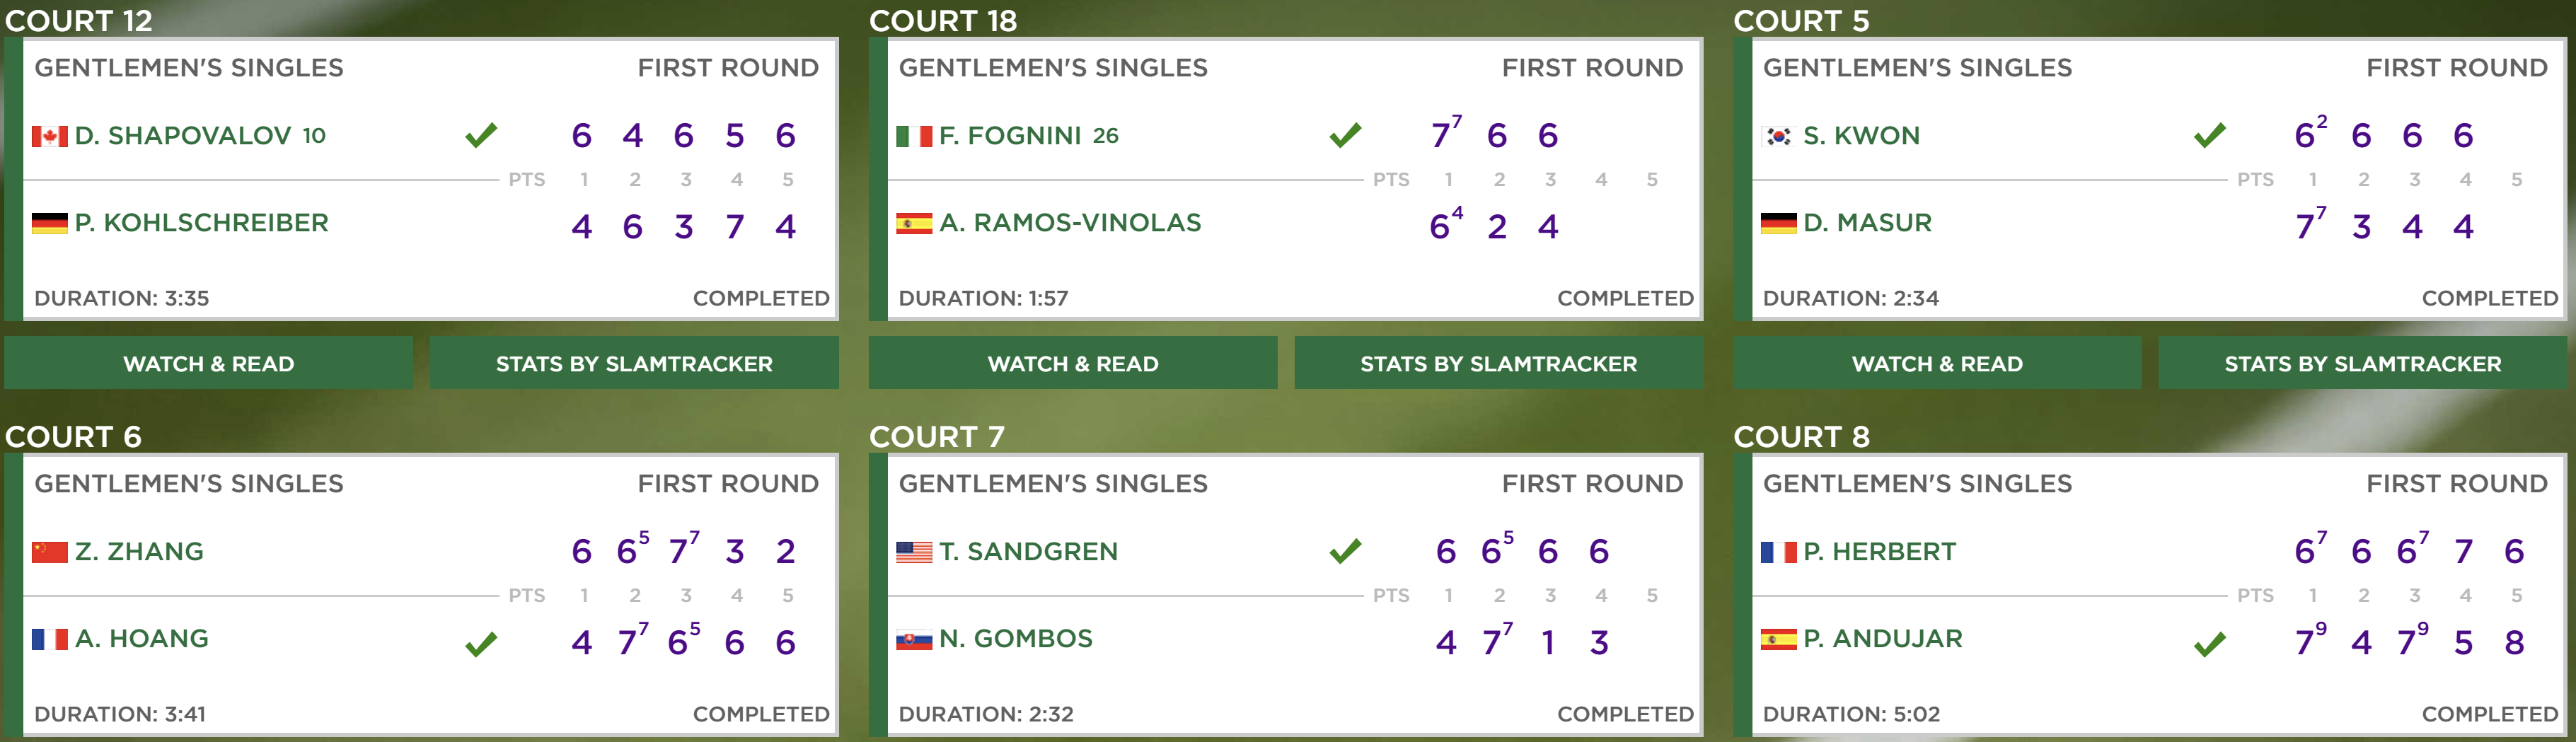2576x742 pixels.
Task: Select player D. Shapovalov name link
Action: (183, 136)
